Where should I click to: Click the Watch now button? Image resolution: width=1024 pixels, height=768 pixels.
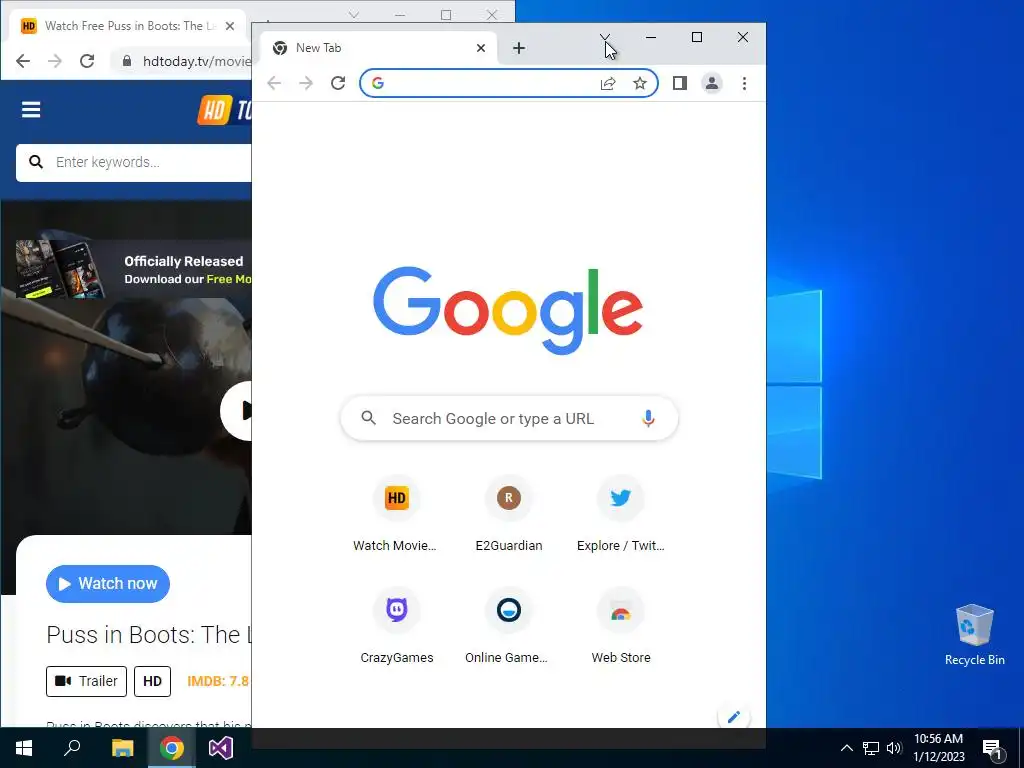click(108, 584)
